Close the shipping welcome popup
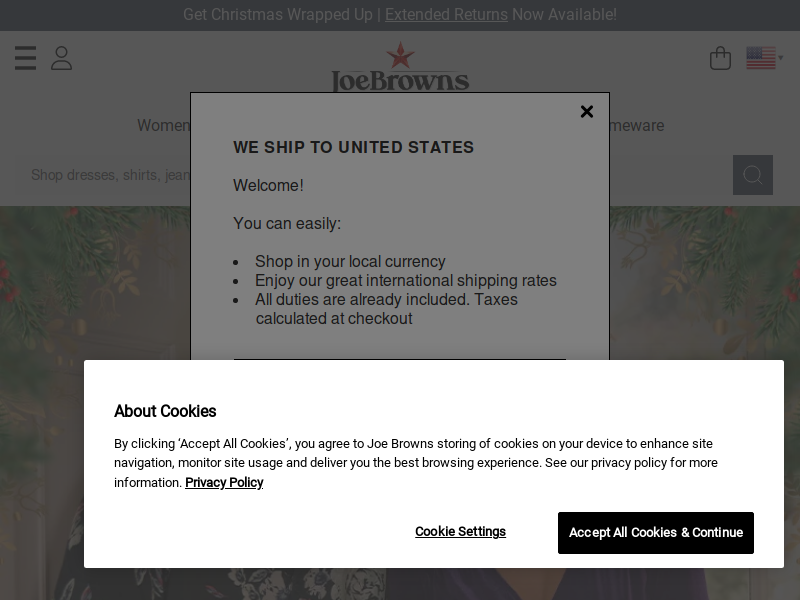 point(587,112)
